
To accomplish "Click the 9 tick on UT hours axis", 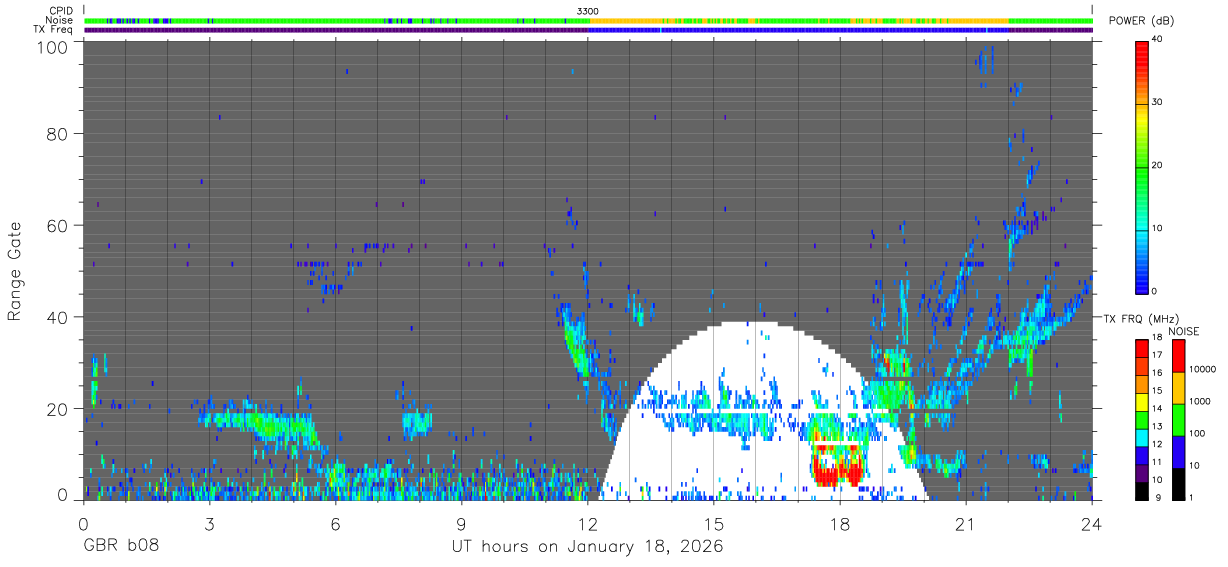I will coord(461,524).
